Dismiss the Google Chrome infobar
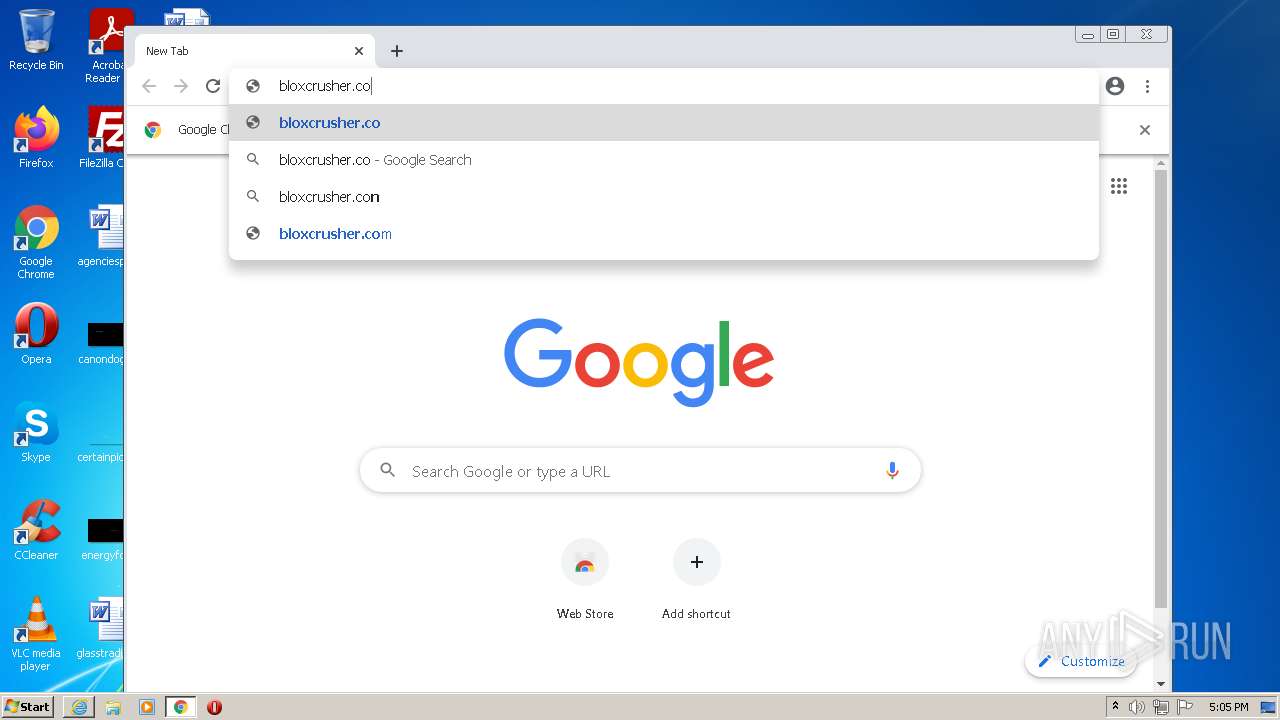The width and height of the screenshot is (1280, 720). click(1145, 130)
